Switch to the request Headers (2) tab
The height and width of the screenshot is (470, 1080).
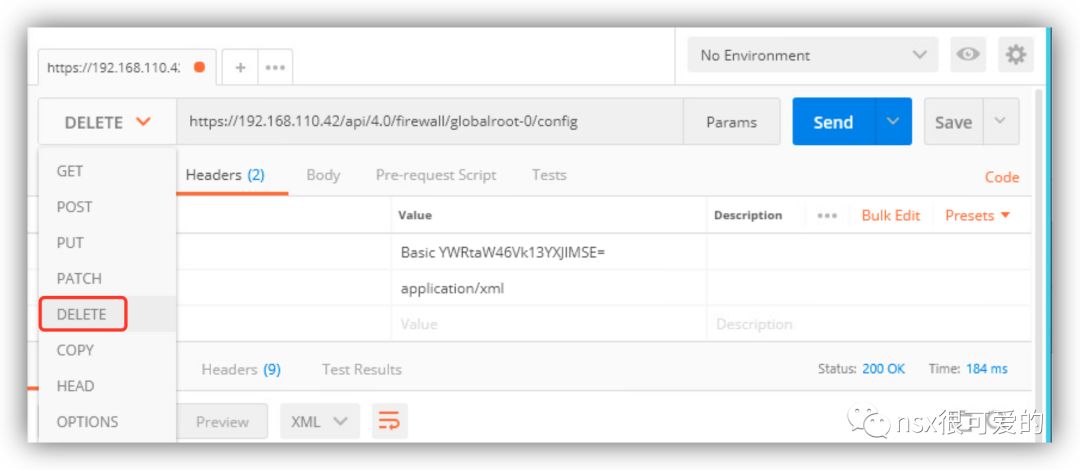coord(225,175)
